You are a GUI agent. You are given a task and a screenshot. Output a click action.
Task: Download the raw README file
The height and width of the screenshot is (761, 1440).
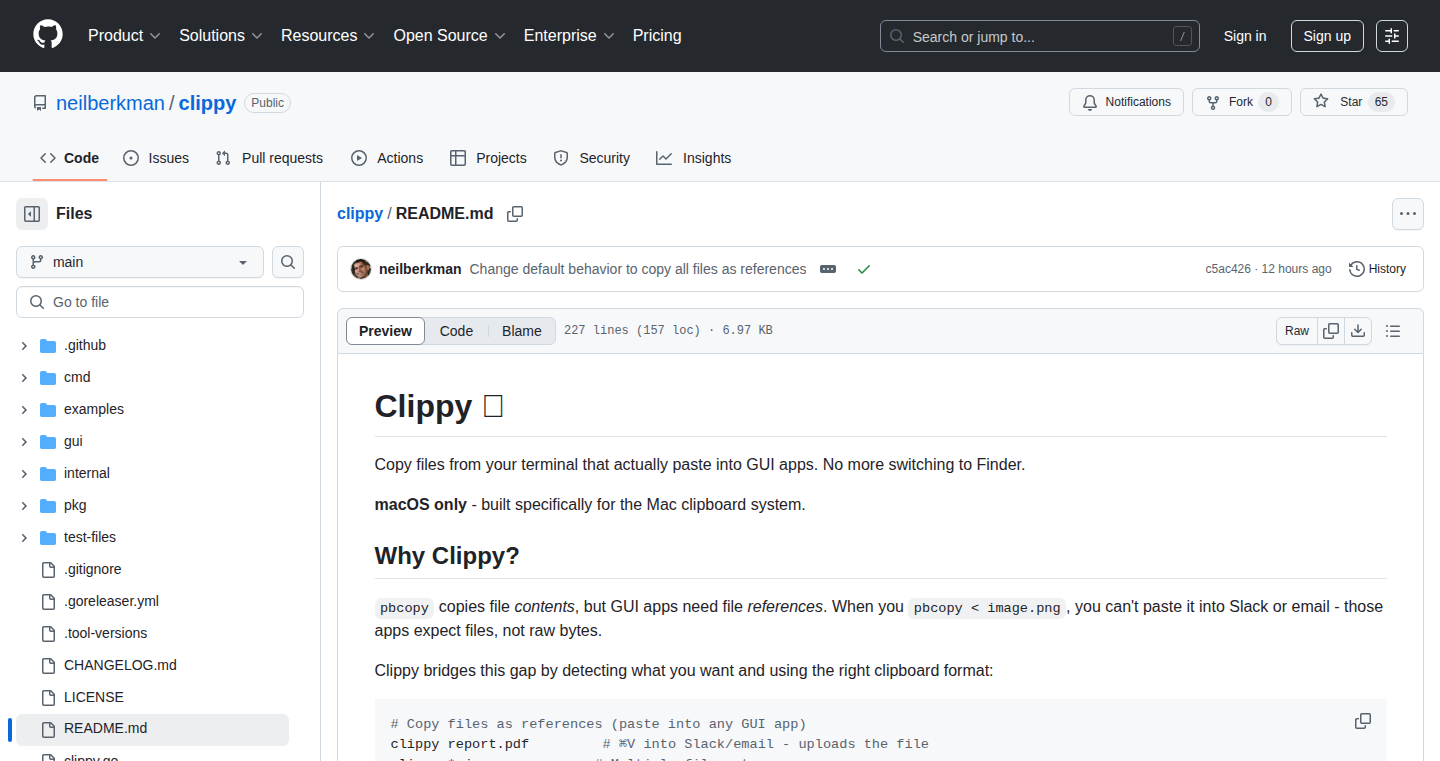tap(1358, 331)
